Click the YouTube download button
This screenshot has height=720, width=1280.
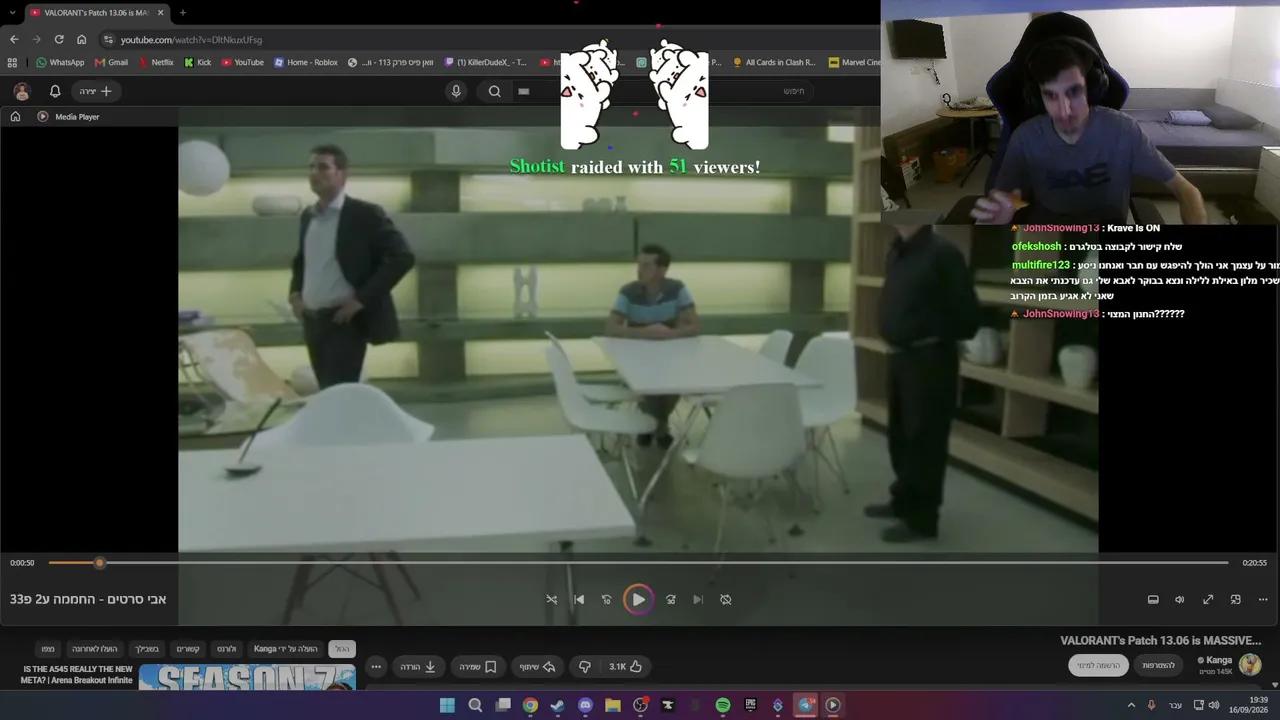[418, 666]
